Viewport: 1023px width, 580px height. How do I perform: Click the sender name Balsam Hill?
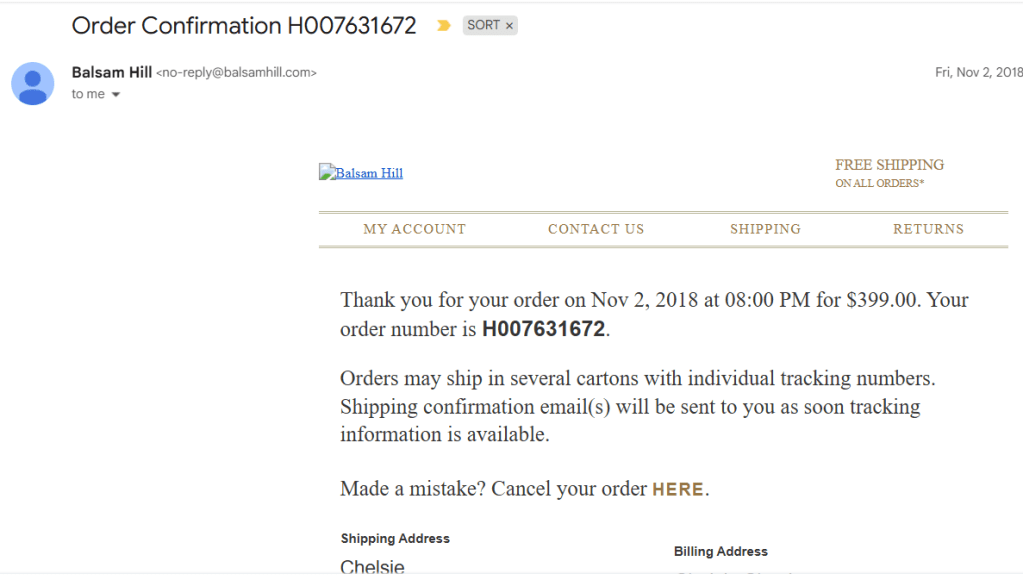pos(112,72)
